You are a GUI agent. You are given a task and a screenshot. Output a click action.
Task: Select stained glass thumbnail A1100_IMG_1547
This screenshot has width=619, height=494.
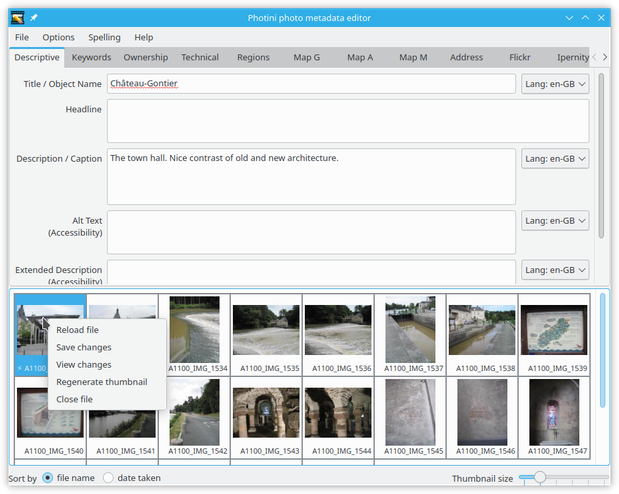coord(554,418)
